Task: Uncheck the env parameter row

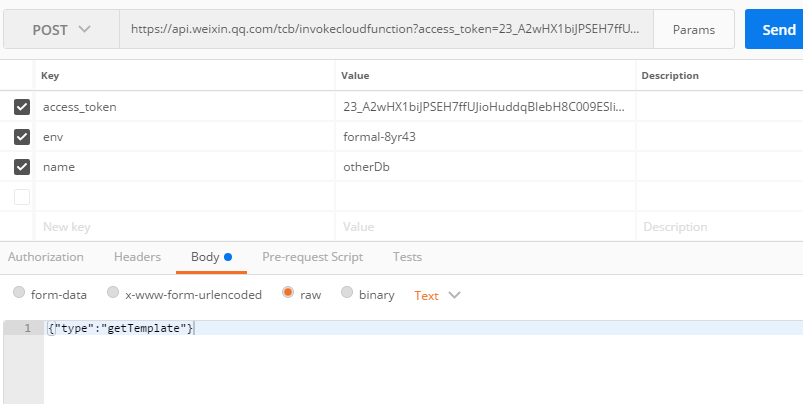Action: [22, 136]
